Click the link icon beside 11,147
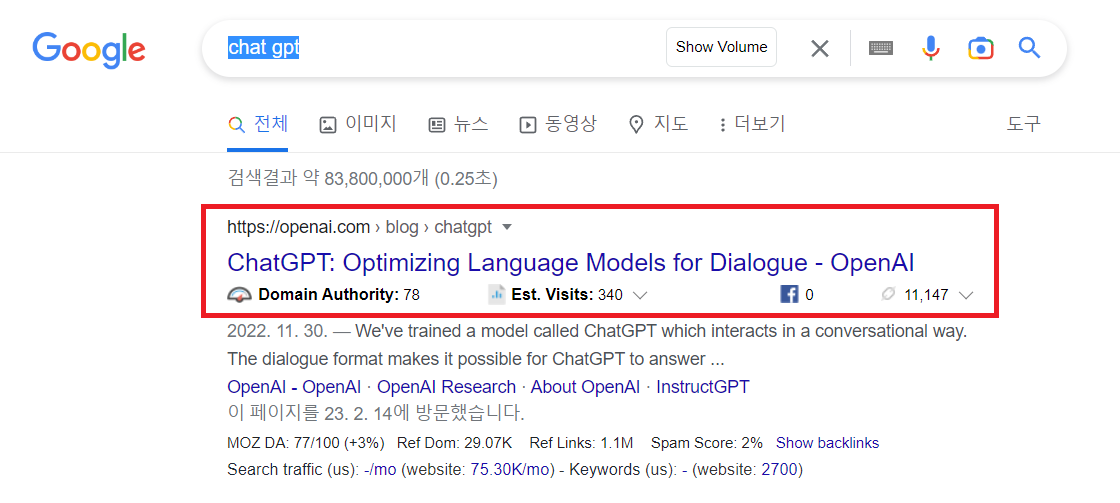This screenshot has height=503, width=1120. [889, 294]
